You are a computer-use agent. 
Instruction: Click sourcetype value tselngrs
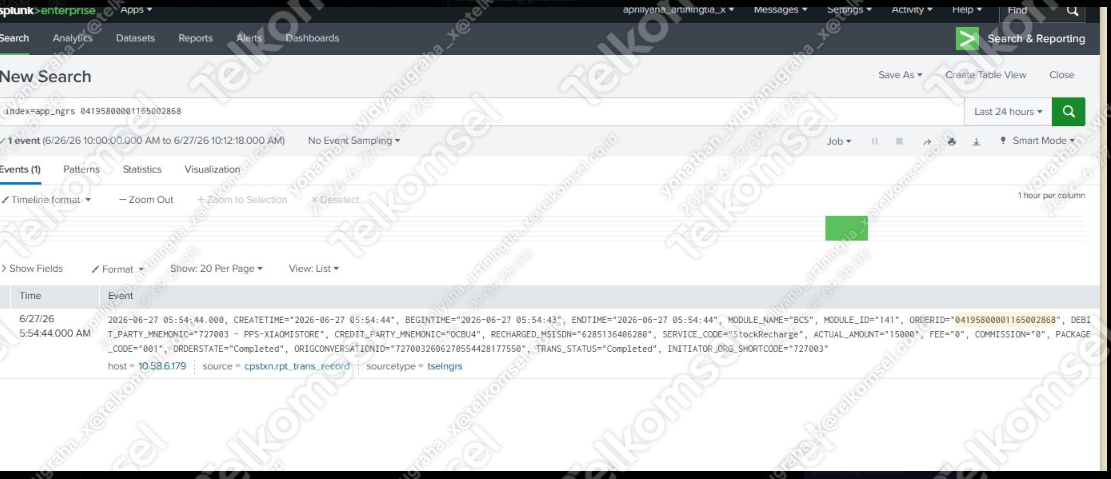445,366
